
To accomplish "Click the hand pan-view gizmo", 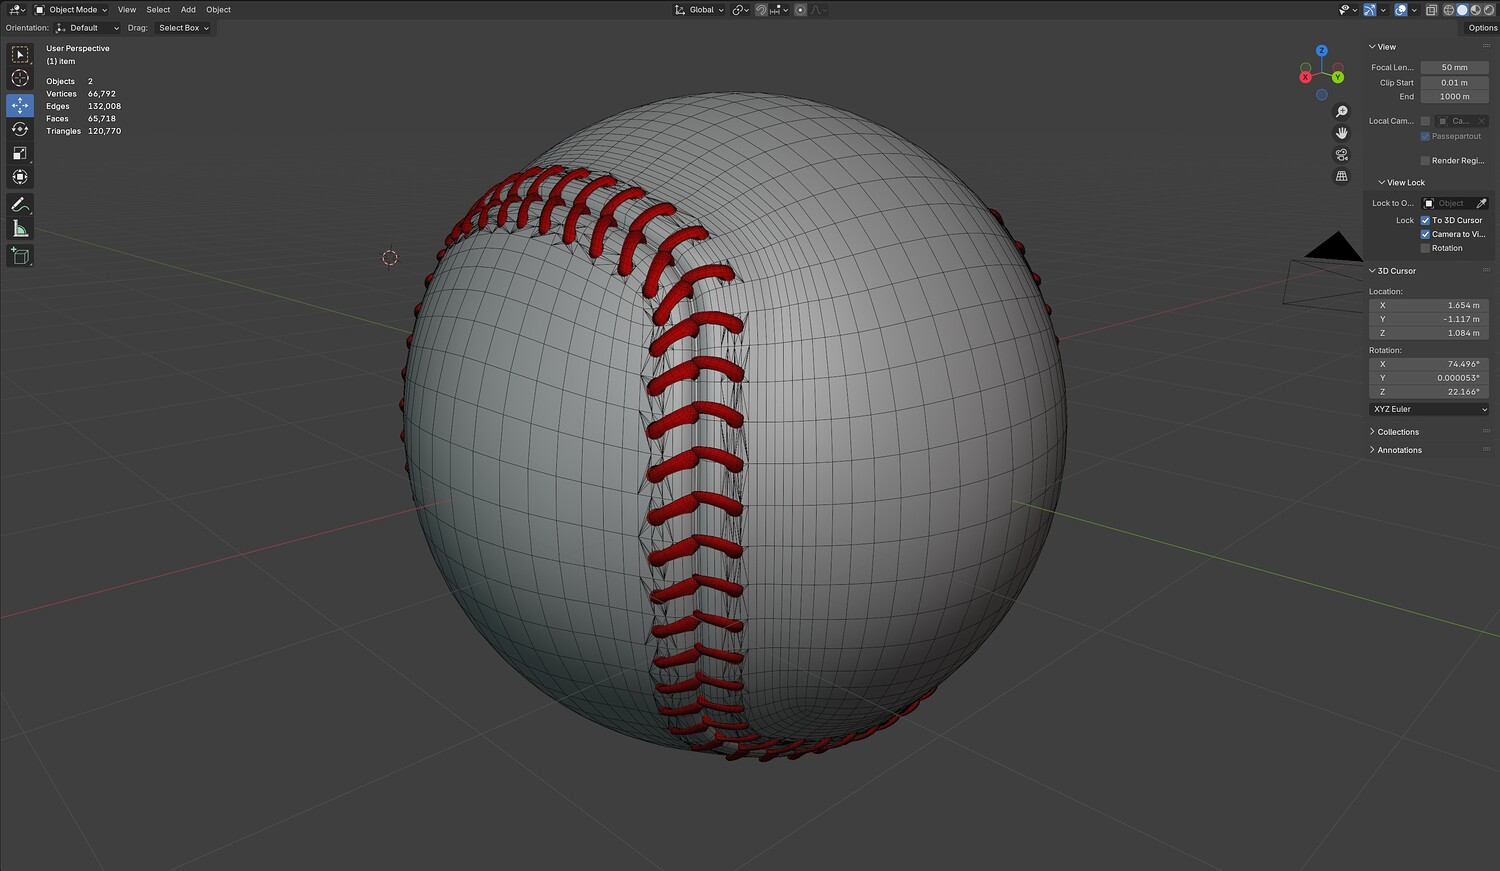I will tap(1342, 133).
